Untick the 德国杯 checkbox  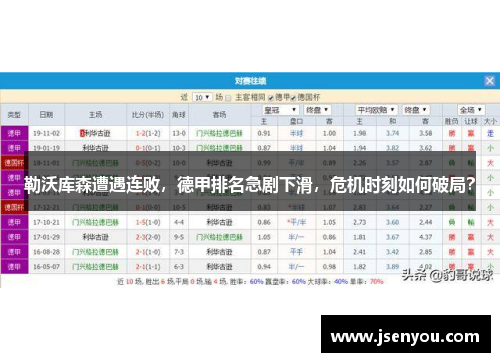pos(293,98)
